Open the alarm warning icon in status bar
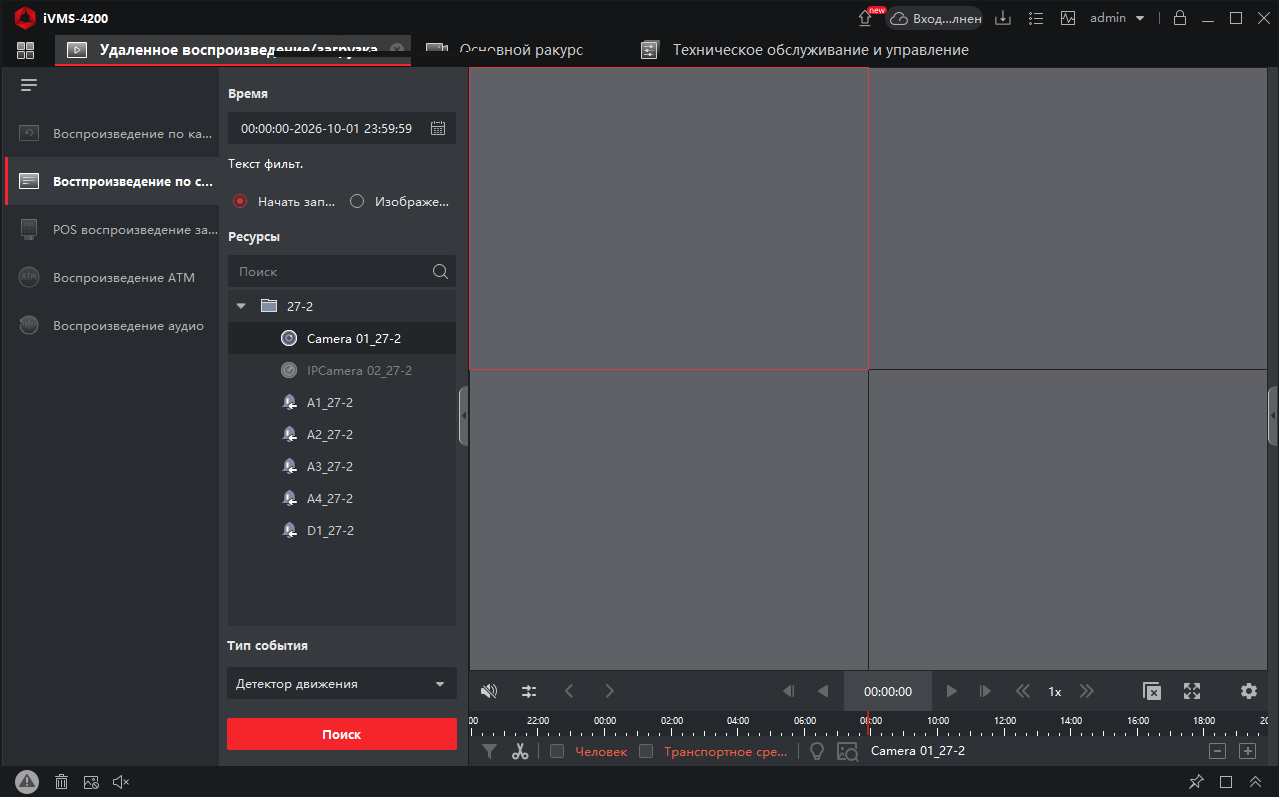Viewport: 1279px width, 797px height. pos(27,782)
